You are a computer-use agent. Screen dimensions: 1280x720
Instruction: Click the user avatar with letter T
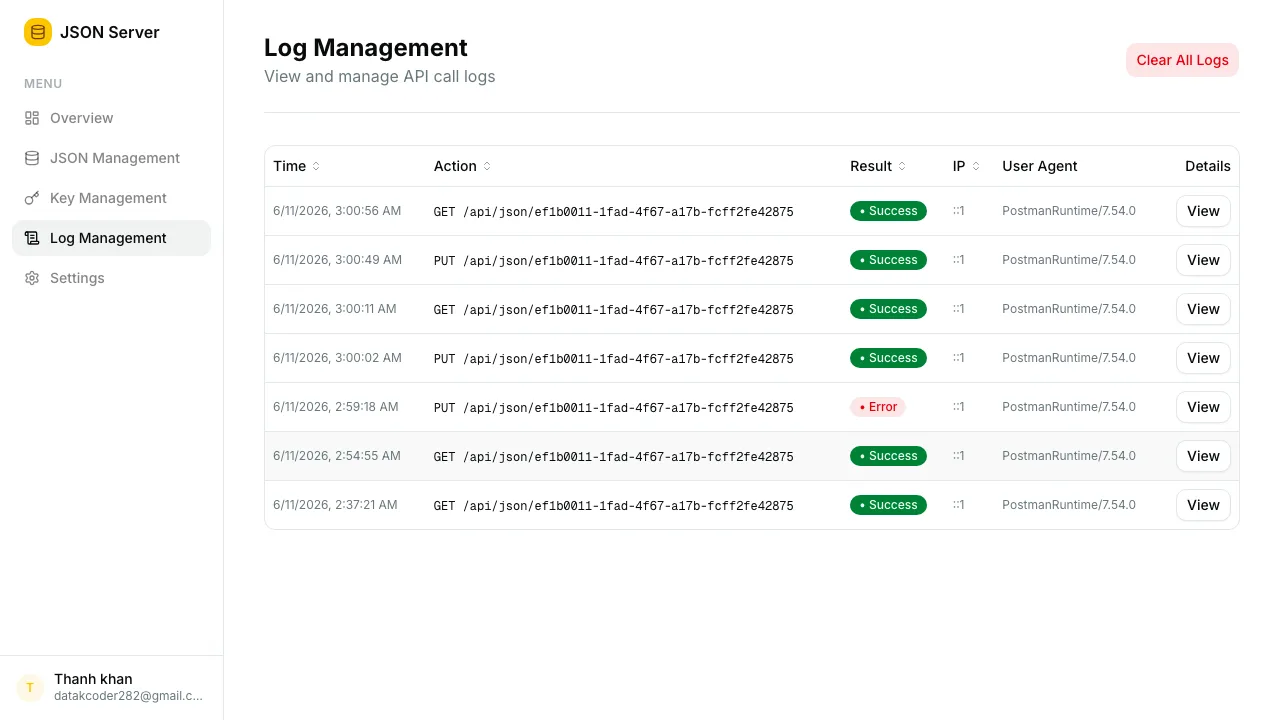pyautogui.click(x=30, y=688)
